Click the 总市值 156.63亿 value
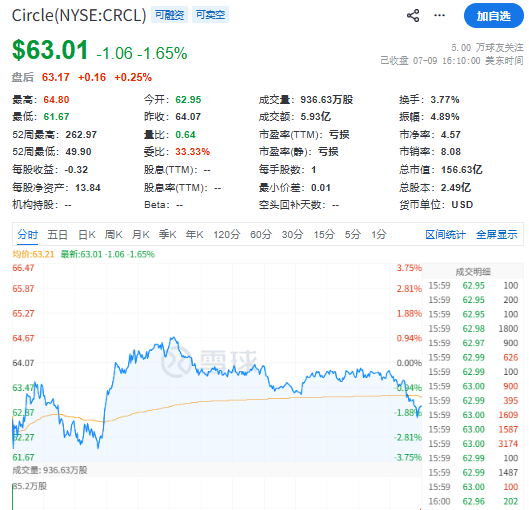529x510 pixels. pyautogui.click(x=462, y=169)
